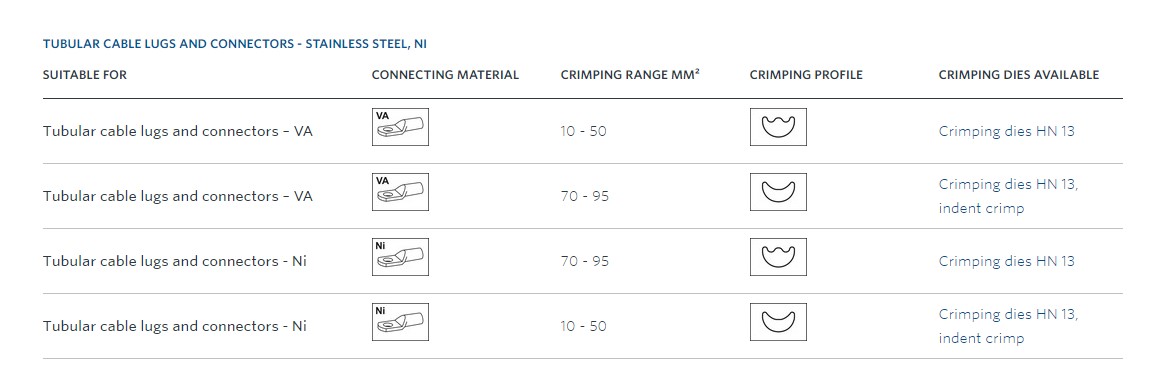
Task: Click crimping profile icon in Ni 10 - 50 row
Action: pos(778,322)
